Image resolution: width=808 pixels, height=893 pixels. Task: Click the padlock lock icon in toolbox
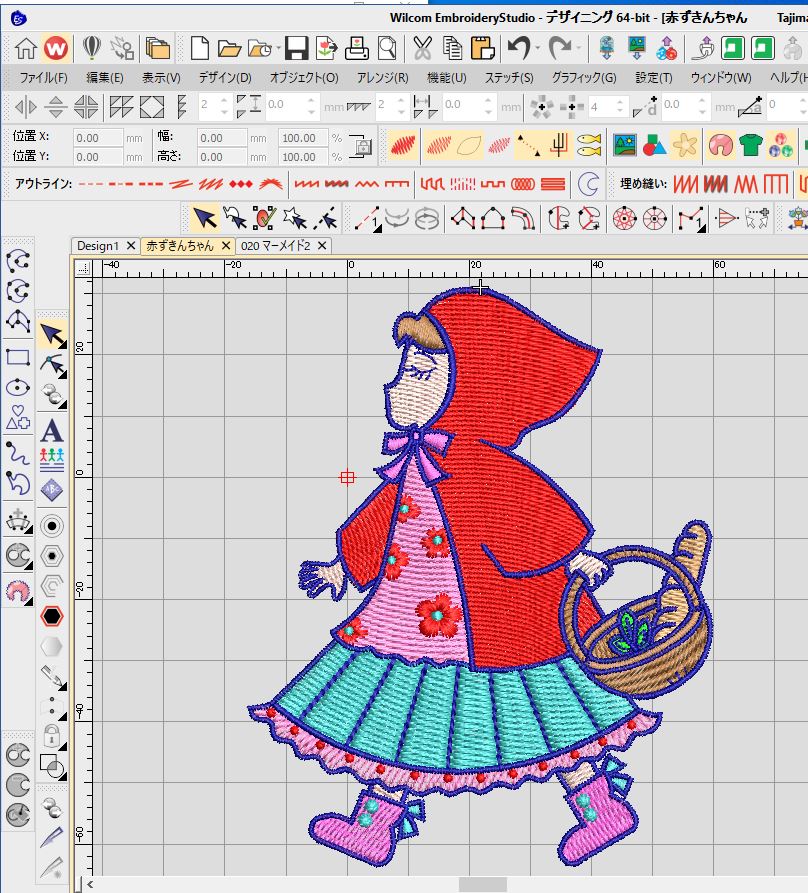tap(52, 735)
